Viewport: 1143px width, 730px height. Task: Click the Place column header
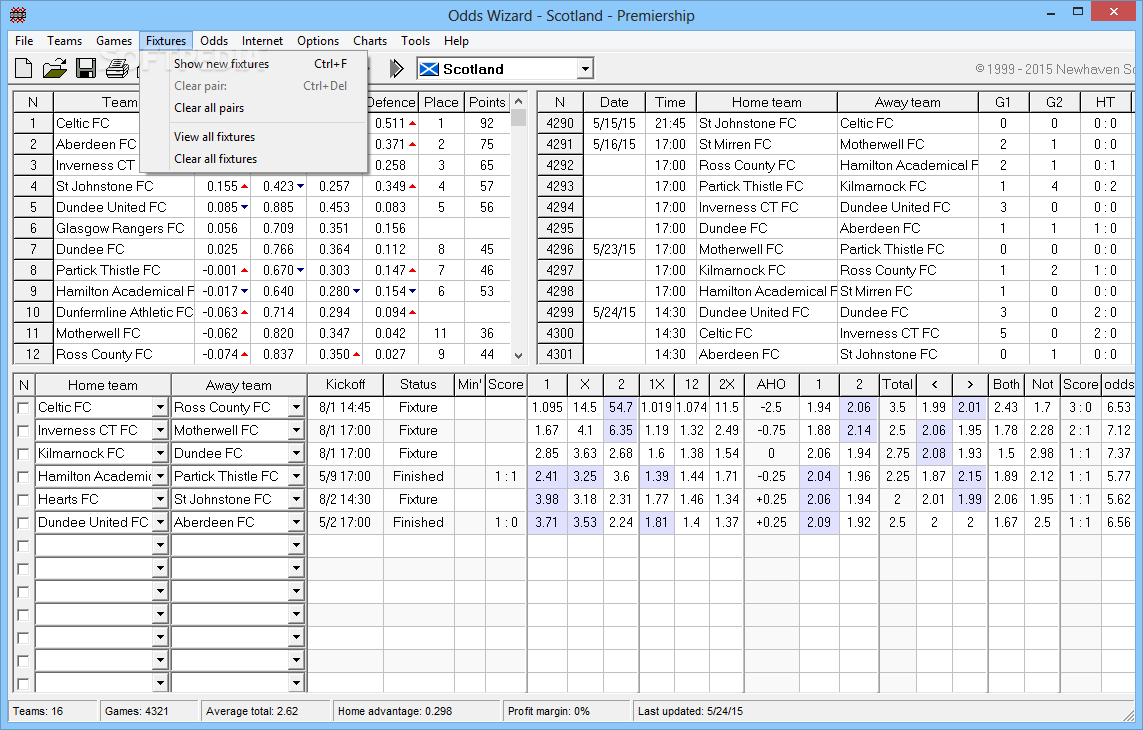pyautogui.click(x=441, y=103)
